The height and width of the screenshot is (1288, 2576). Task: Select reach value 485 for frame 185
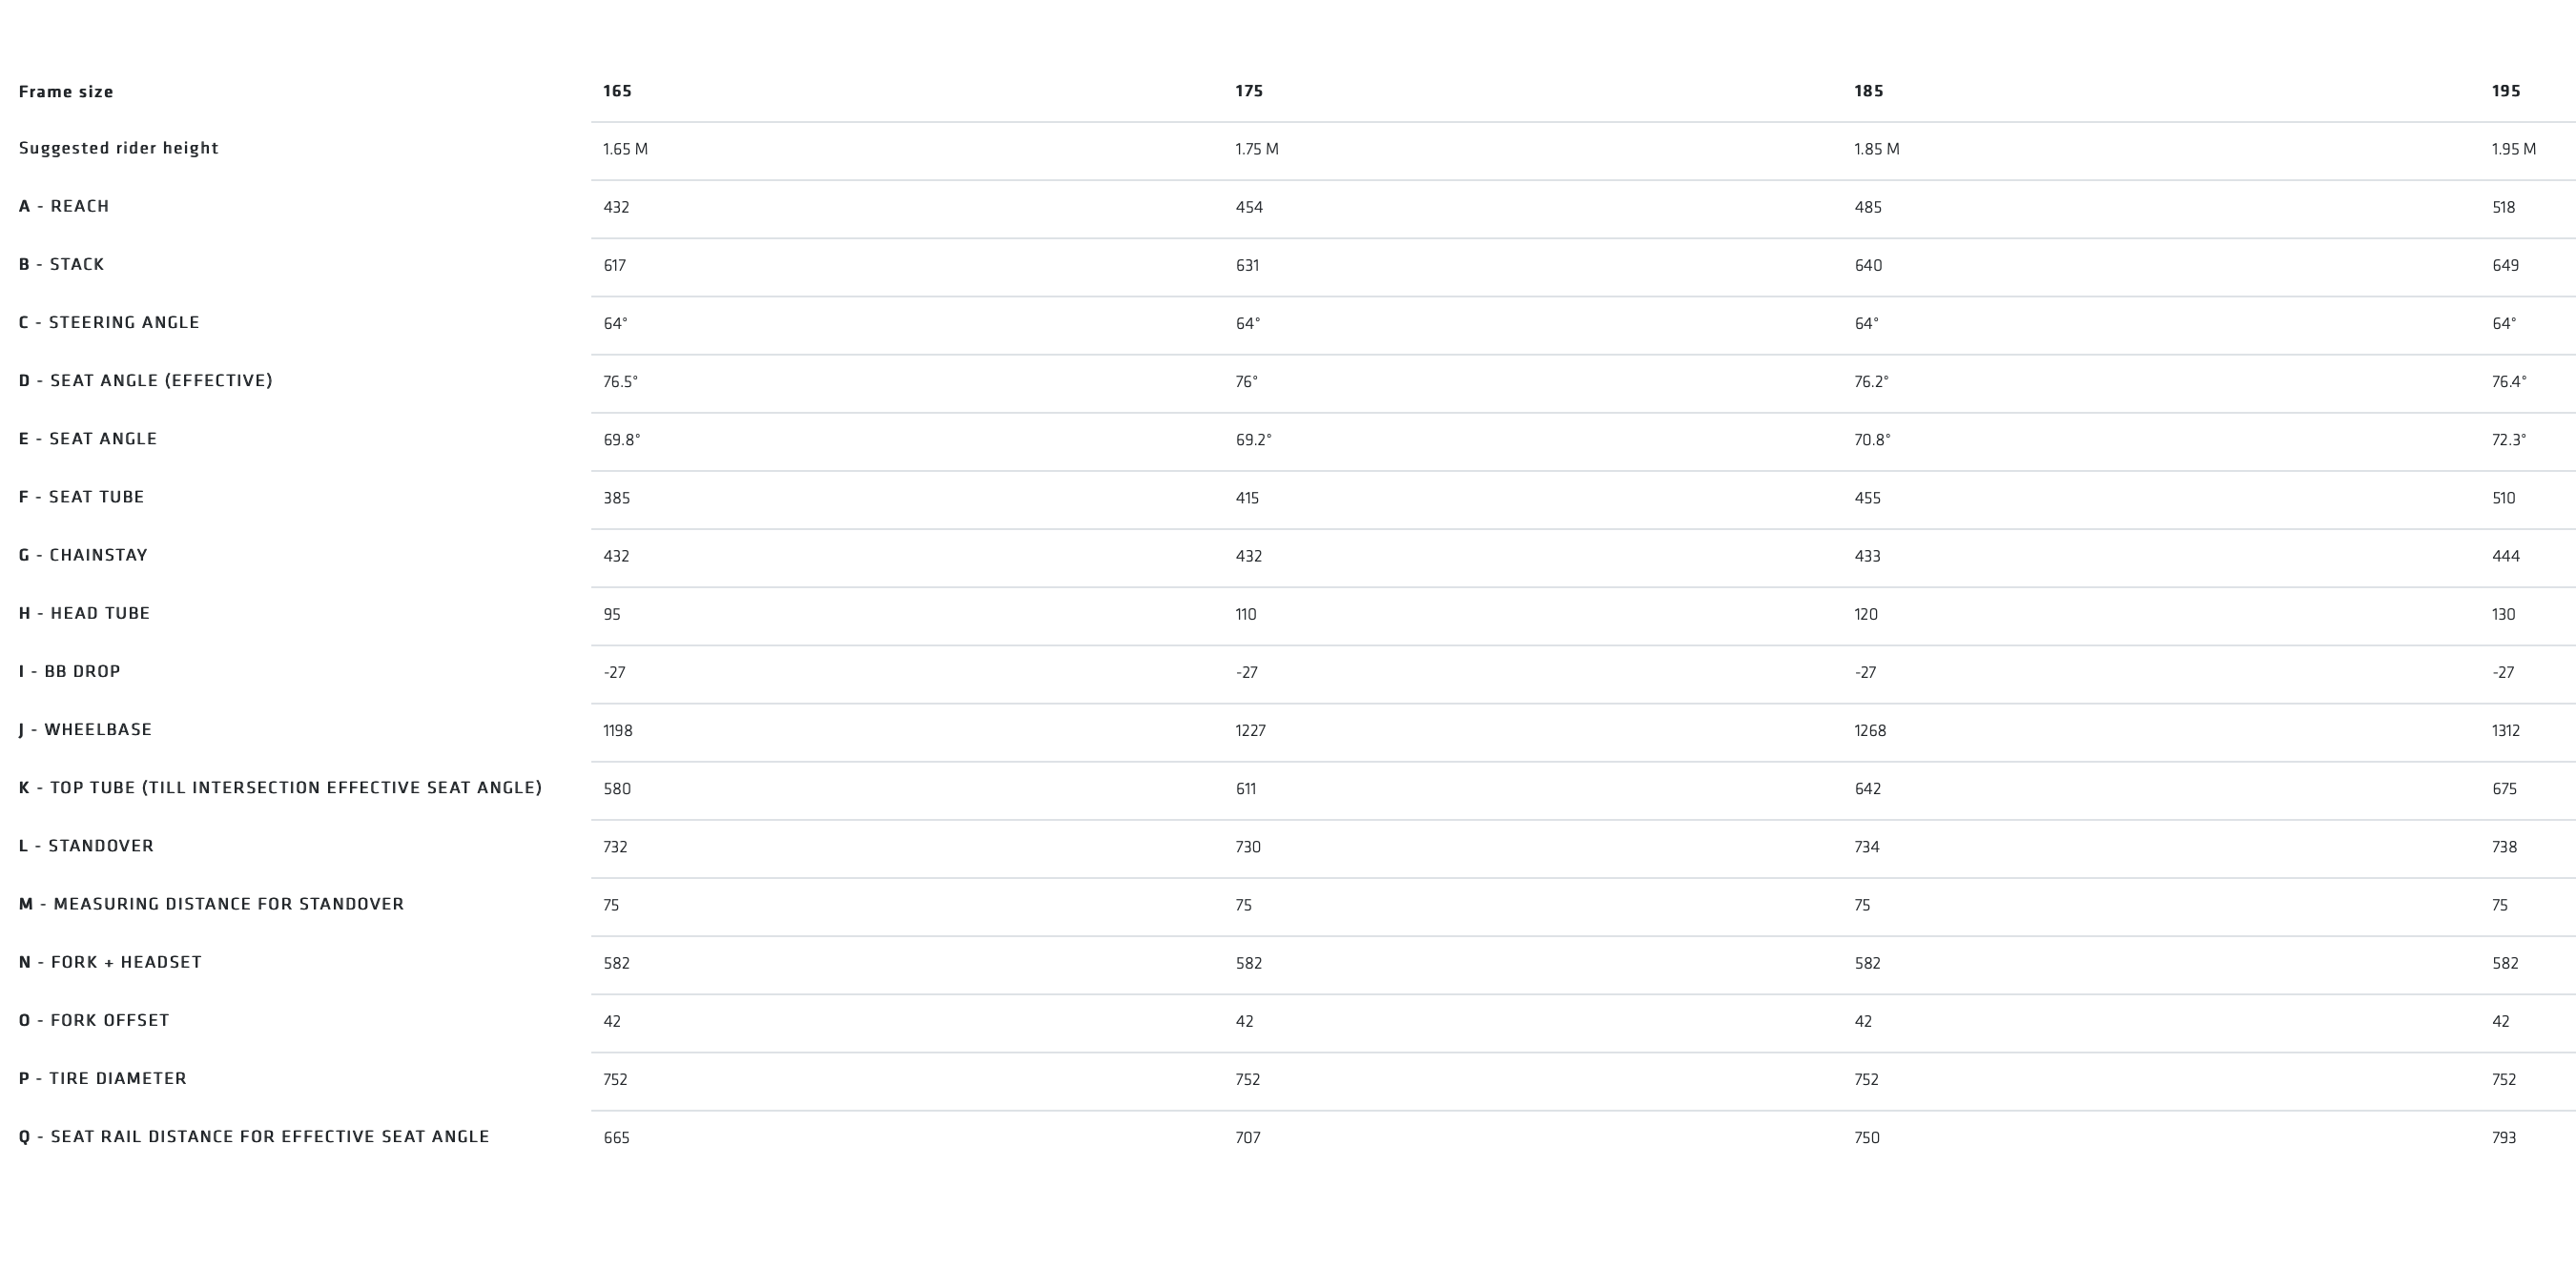pyautogui.click(x=1867, y=207)
